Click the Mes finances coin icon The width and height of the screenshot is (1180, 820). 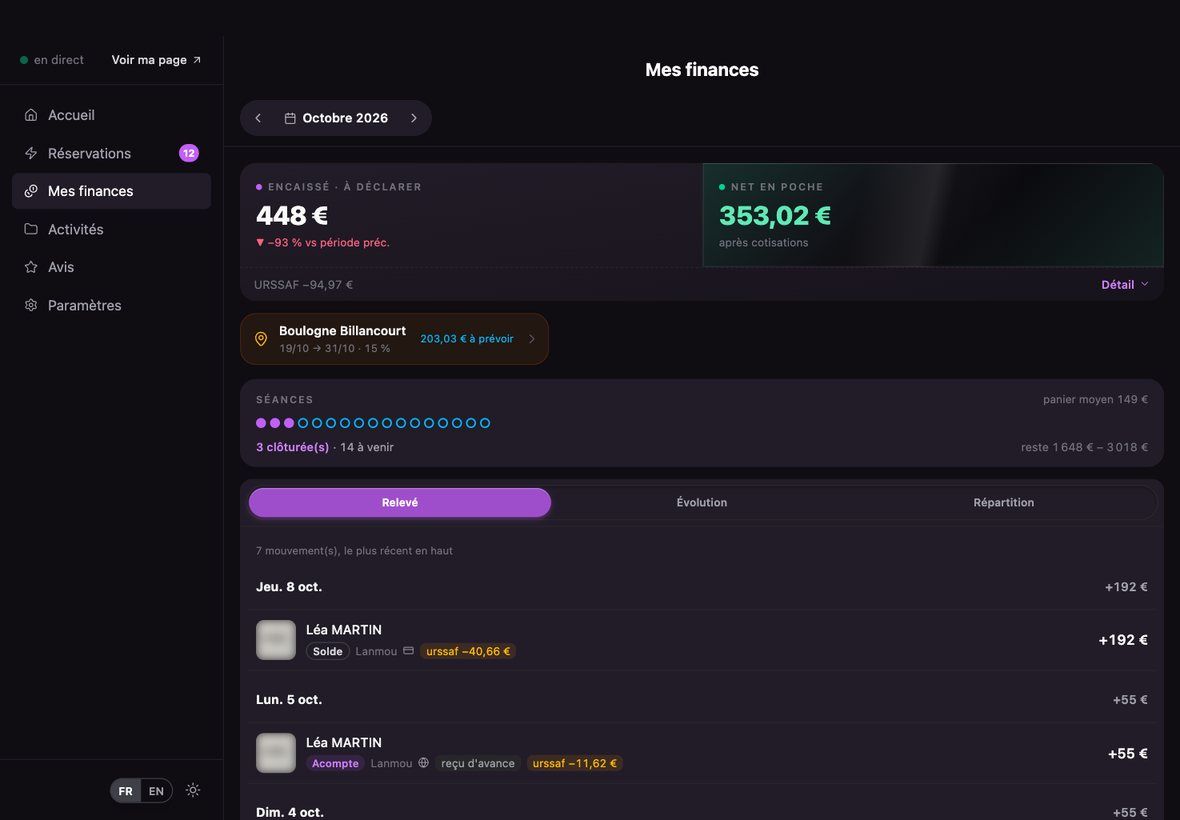click(31, 191)
